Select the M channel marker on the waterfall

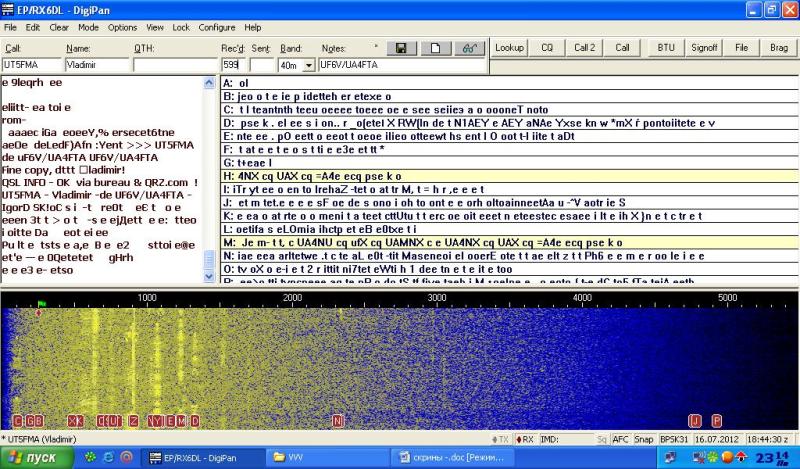point(181,421)
